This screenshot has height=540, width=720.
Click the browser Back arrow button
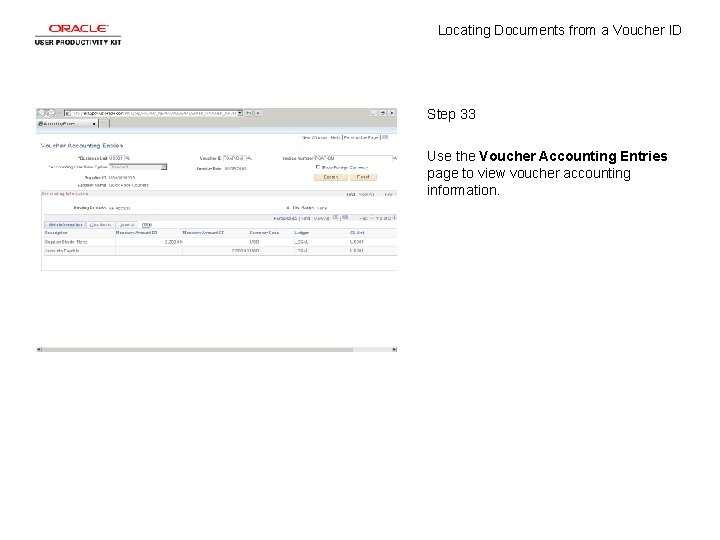[42, 113]
